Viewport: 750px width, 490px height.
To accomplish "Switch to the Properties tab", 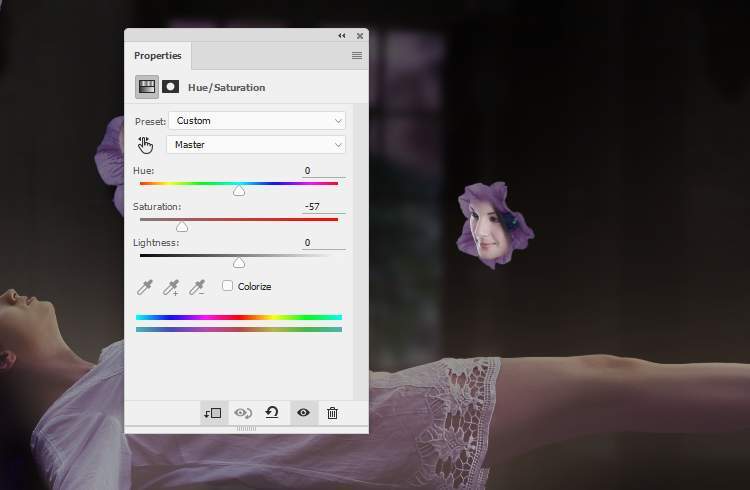I will coord(158,56).
